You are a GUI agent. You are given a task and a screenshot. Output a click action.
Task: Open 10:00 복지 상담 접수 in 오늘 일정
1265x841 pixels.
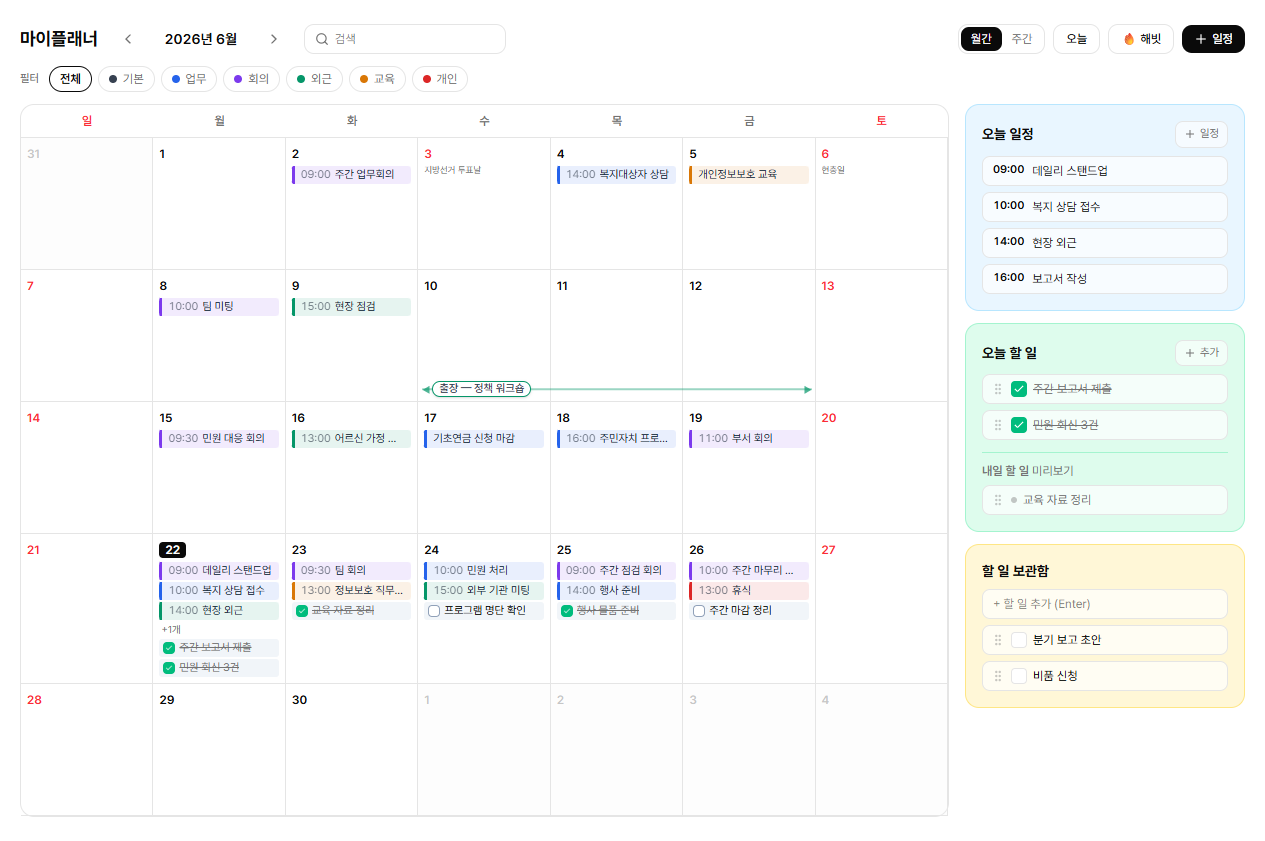(1104, 207)
